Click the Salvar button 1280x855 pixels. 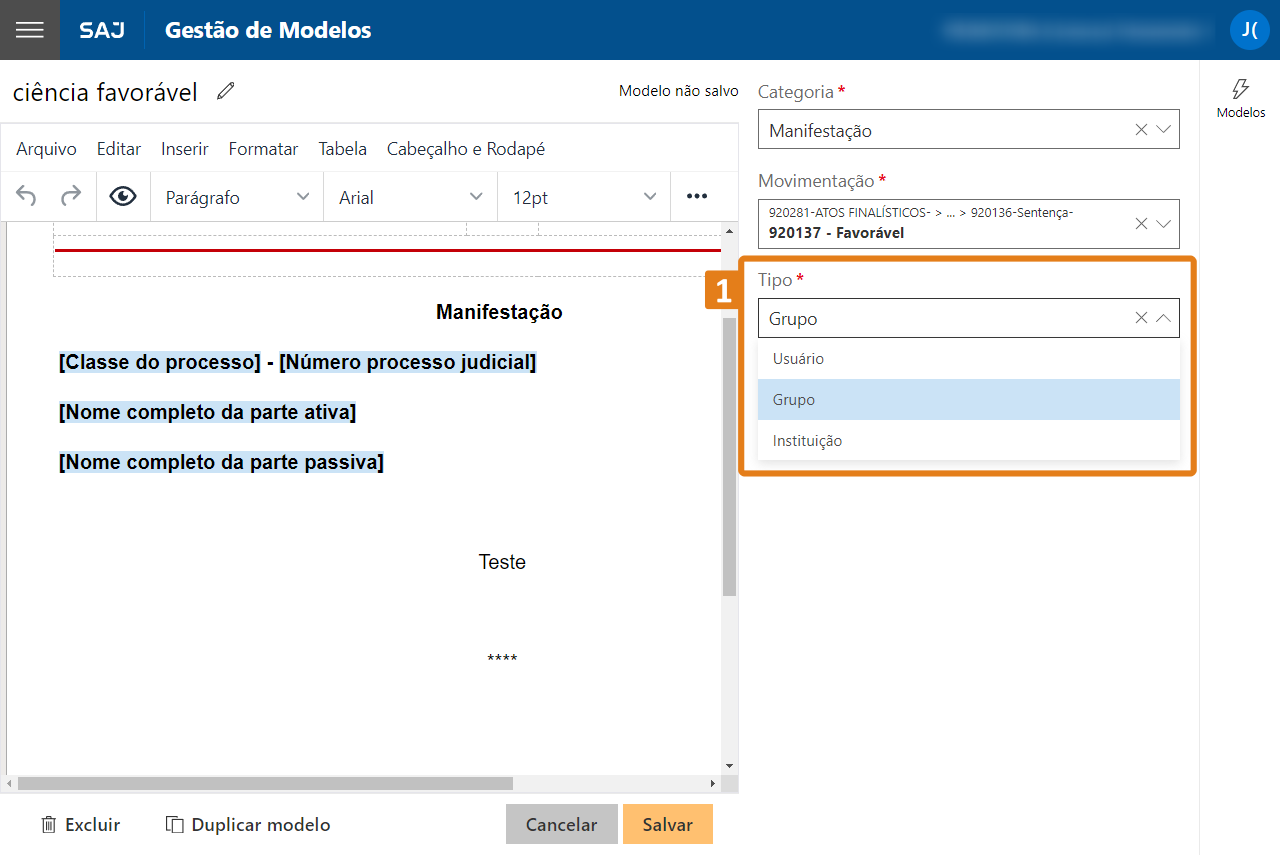click(667, 825)
